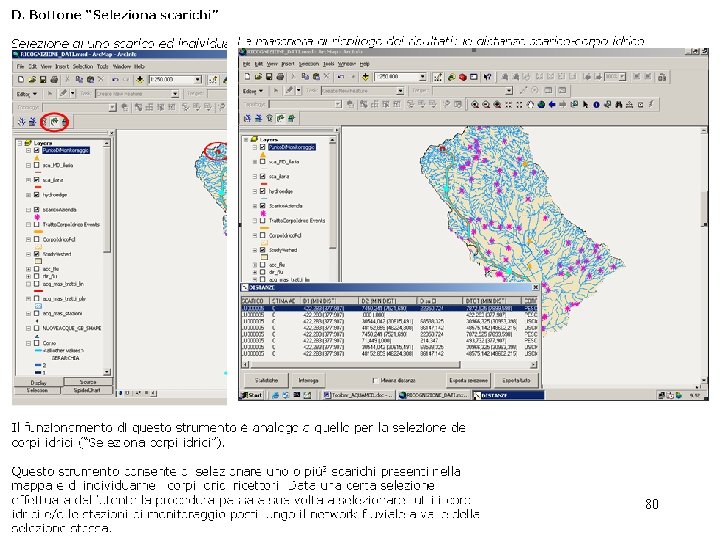Toggle StudyWshed layer checkbox in right window
The image size is (720, 540).
(x=263, y=250)
